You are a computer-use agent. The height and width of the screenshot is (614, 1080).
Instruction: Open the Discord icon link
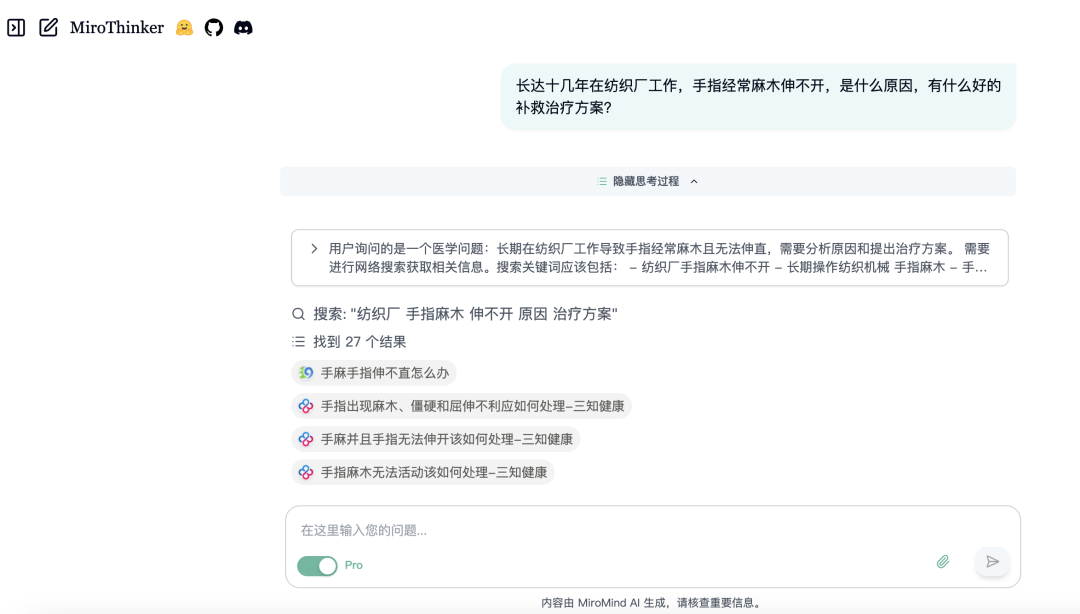click(243, 28)
